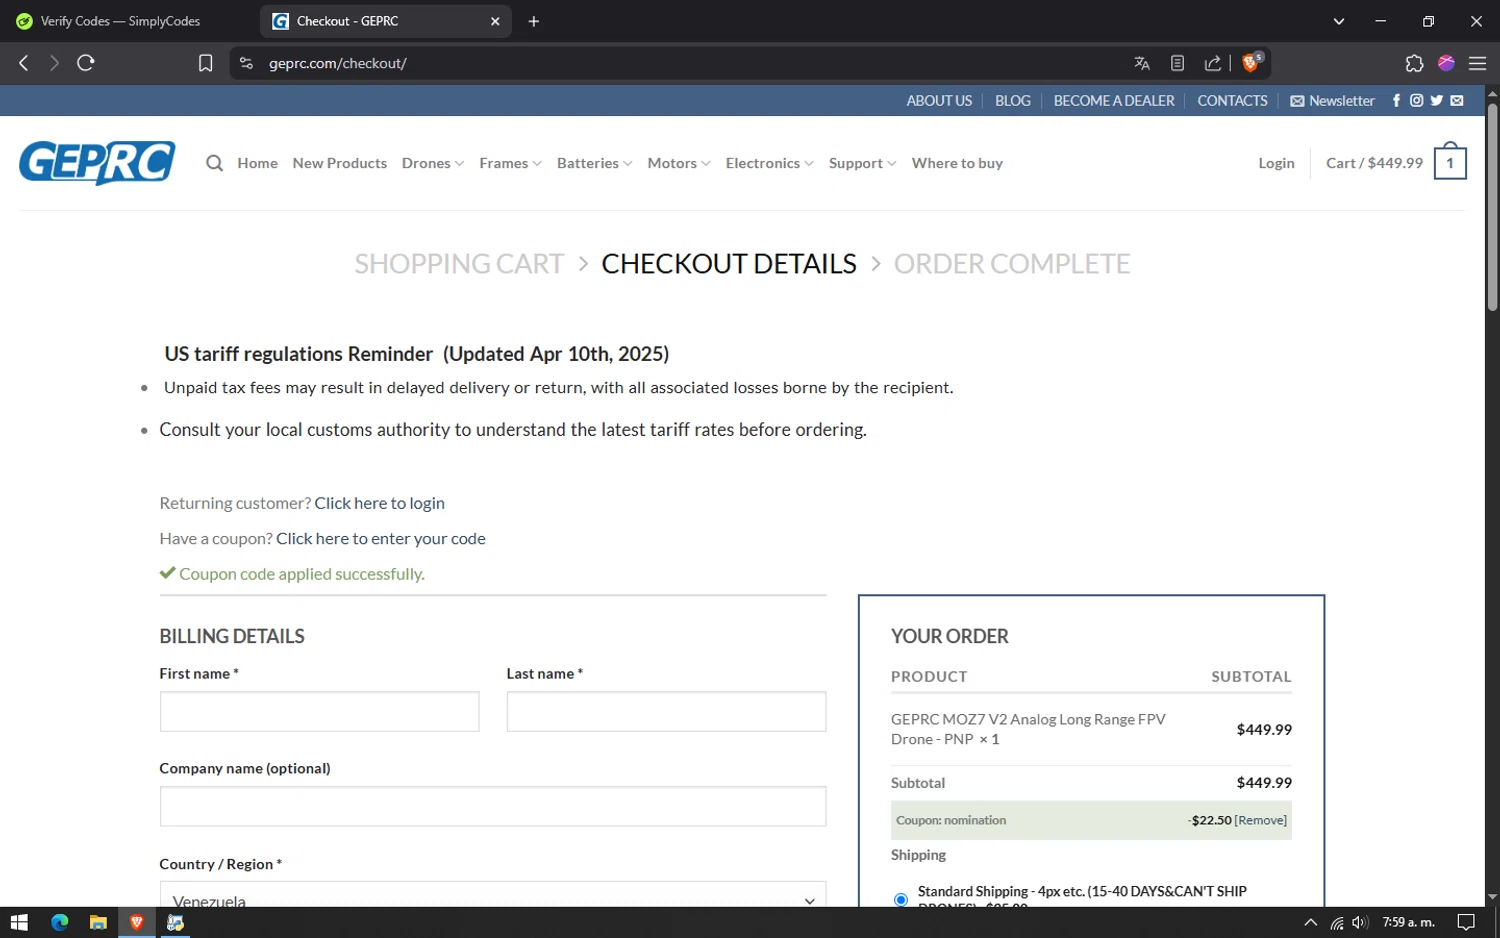Open BECOME A DEALER link

[x=1114, y=100]
